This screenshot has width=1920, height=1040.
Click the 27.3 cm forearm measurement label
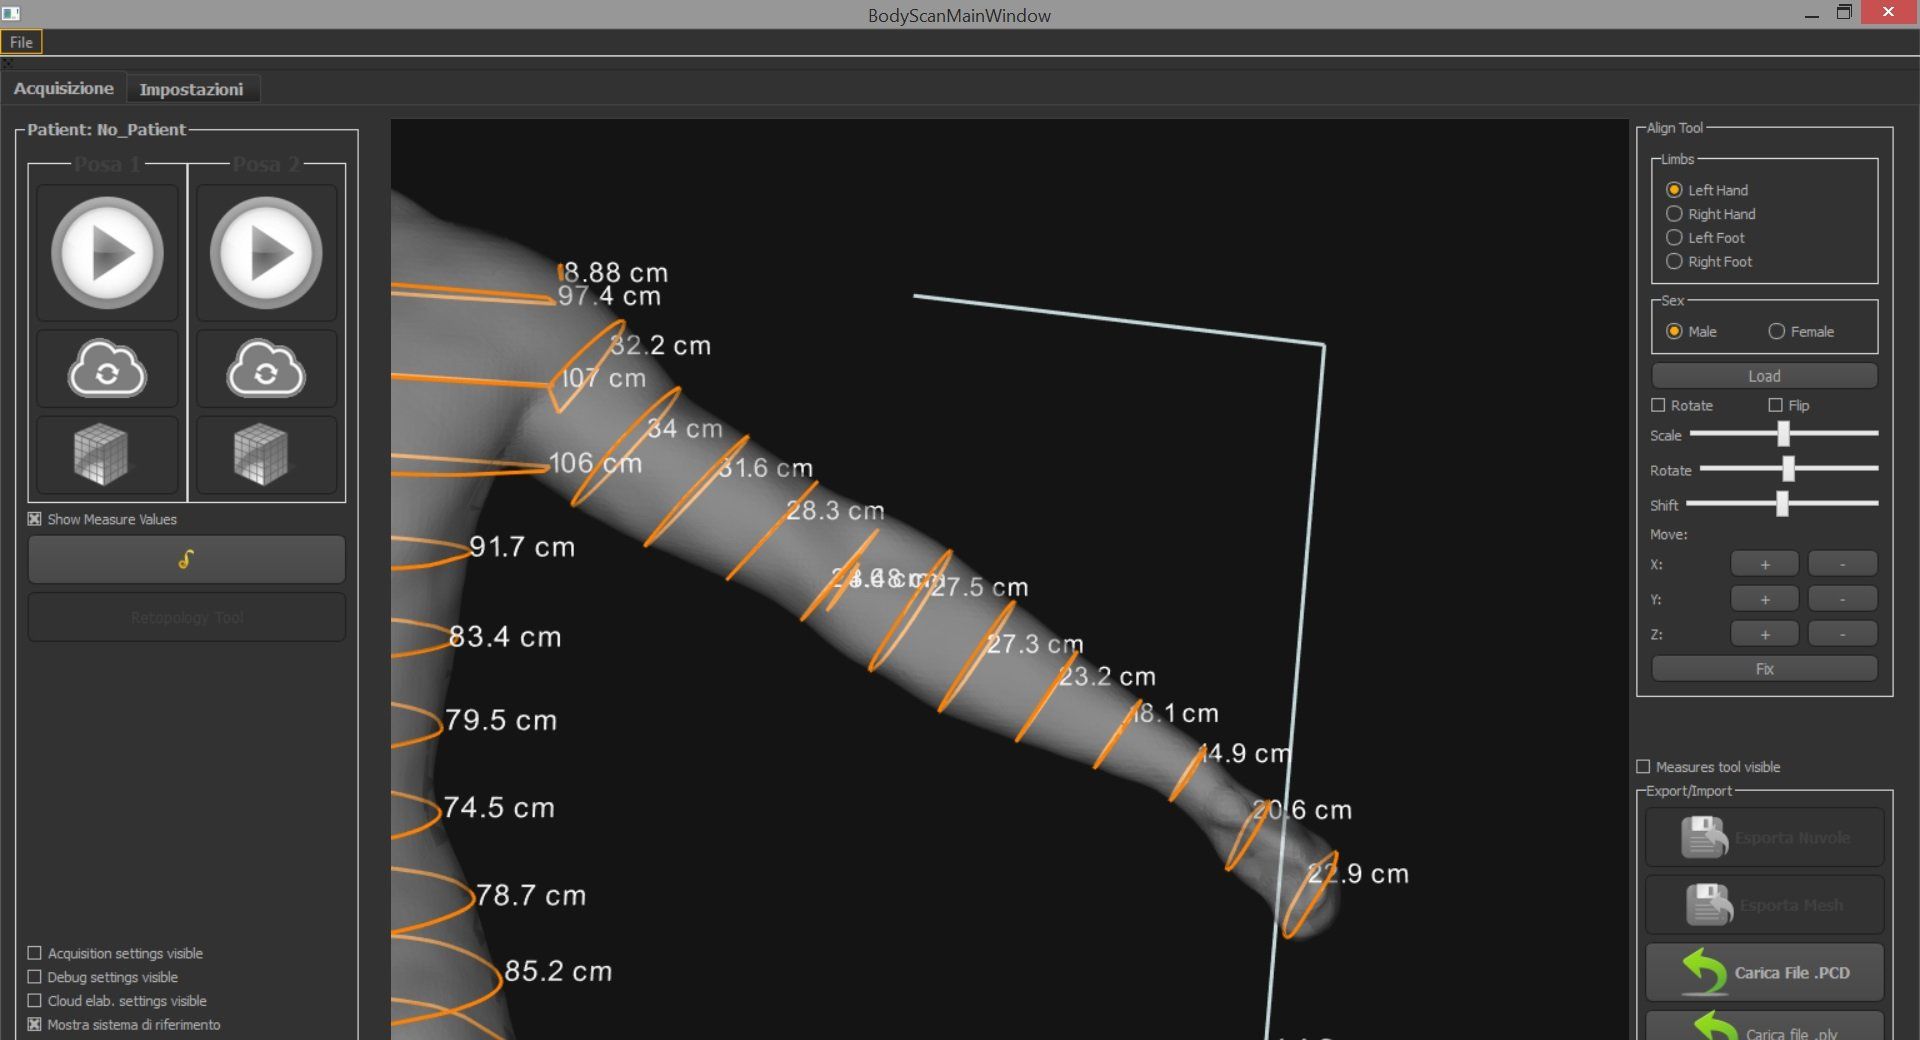1035,644
